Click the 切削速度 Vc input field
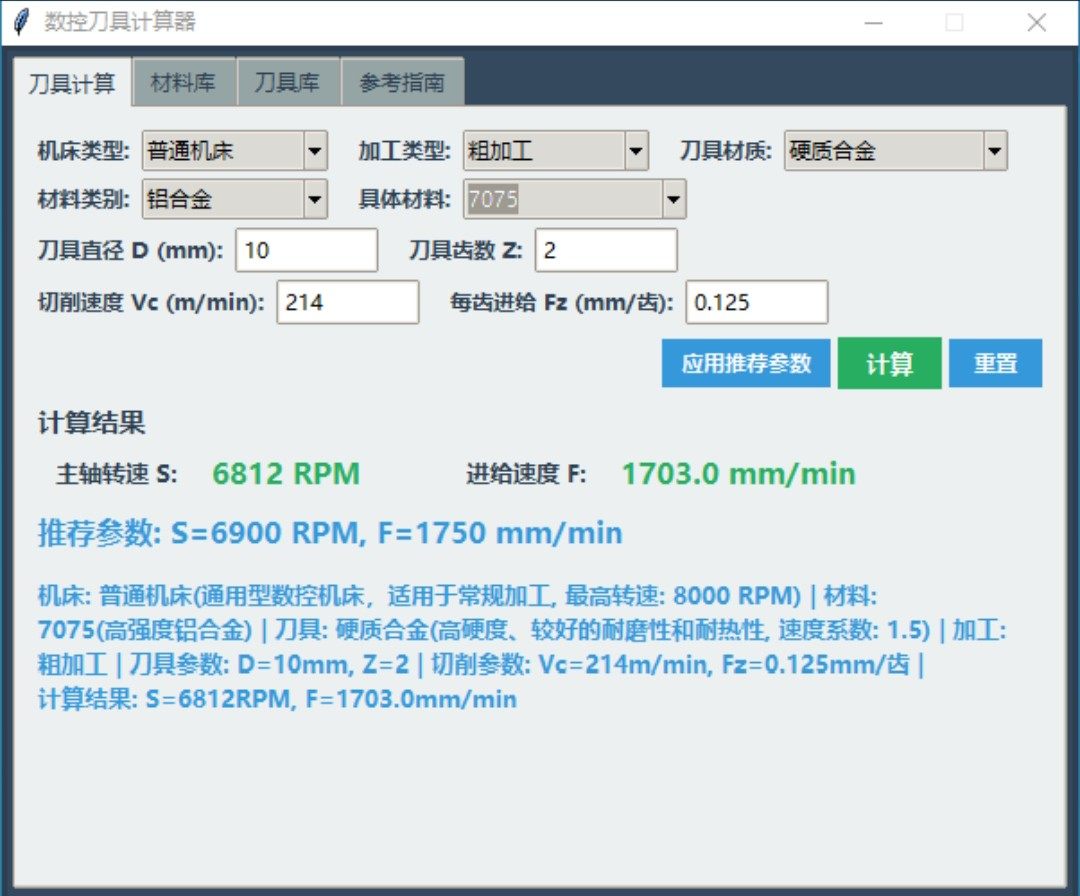The image size is (1080, 896). point(347,302)
